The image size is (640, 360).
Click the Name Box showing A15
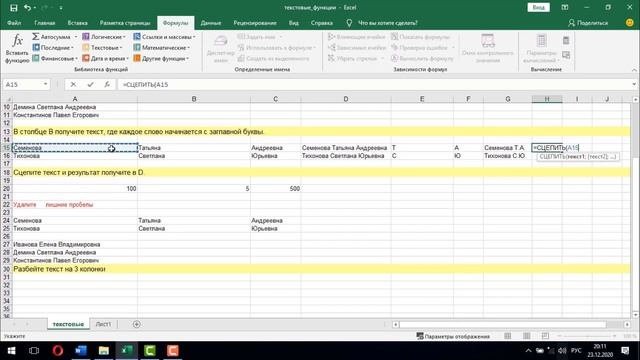coord(22,84)
